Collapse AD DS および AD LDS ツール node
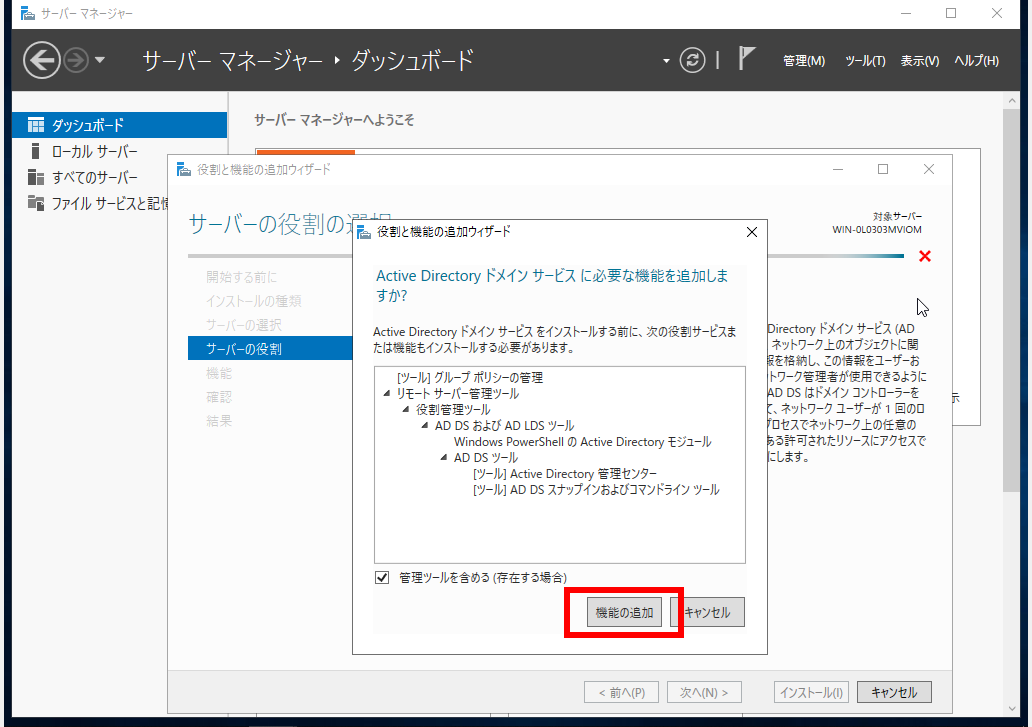The image size is (1032, 727). point(425,426)
